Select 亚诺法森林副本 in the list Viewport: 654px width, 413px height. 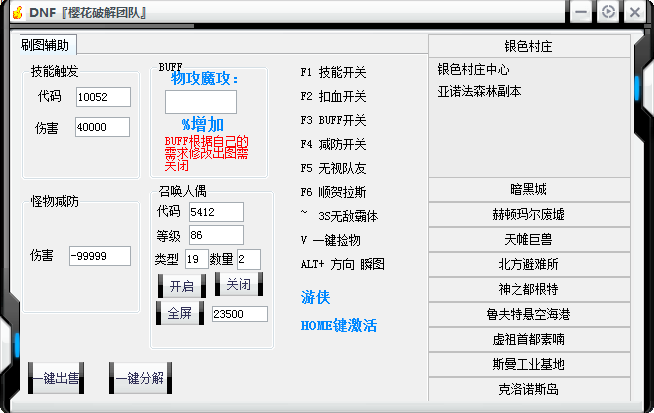pos(479,91)
